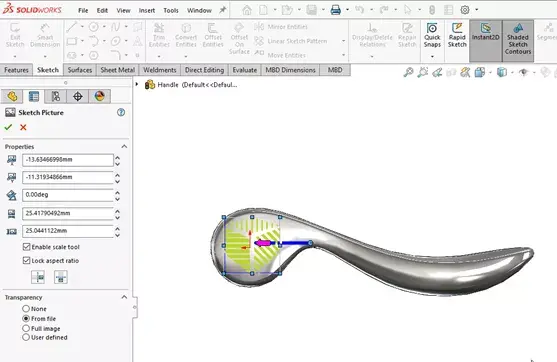The width and height of the screenshot is (557, 362).
Task: Collapse the Transparency section
Action: (124, 297)
